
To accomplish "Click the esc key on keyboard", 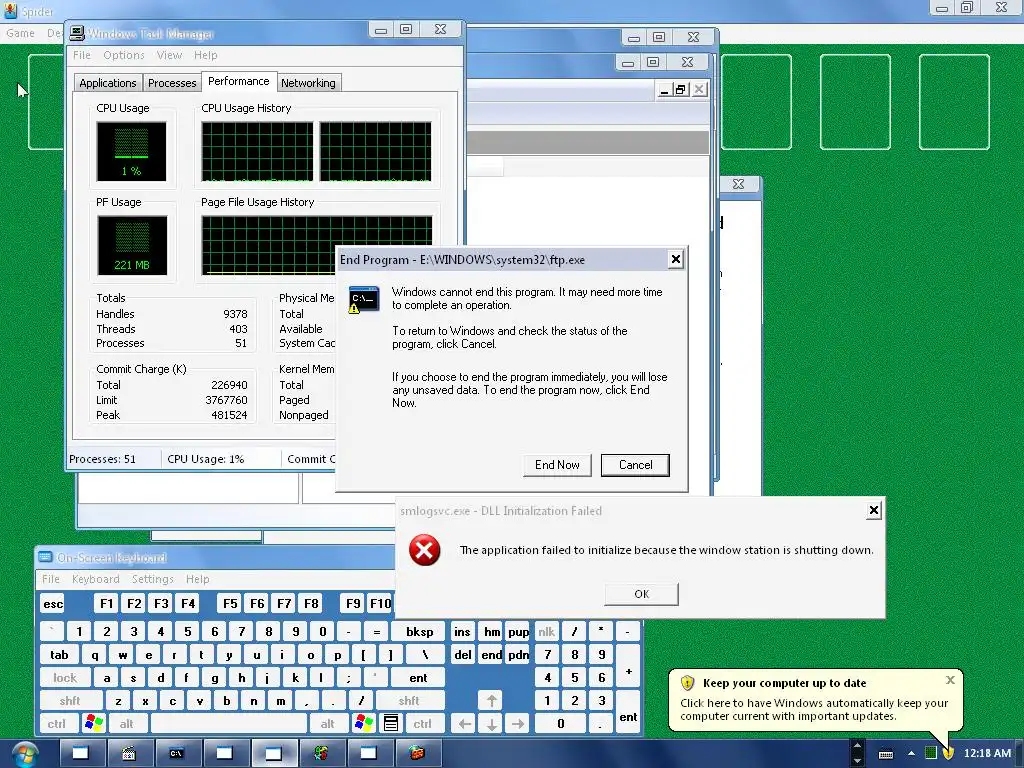I will coord(53,603).
